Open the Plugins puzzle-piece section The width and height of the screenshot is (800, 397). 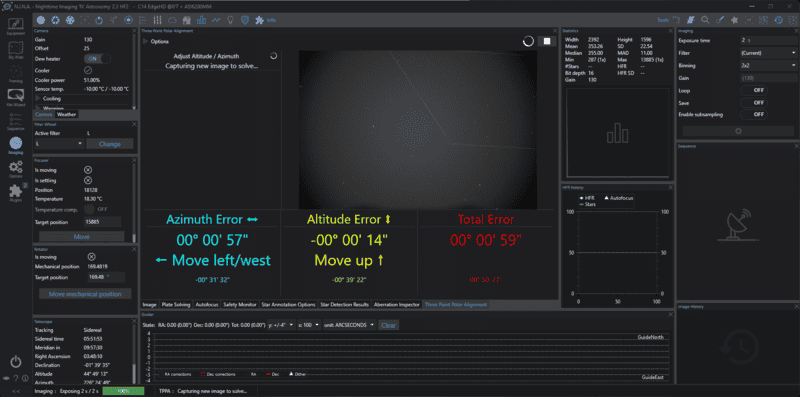click(x=16, y=192)
